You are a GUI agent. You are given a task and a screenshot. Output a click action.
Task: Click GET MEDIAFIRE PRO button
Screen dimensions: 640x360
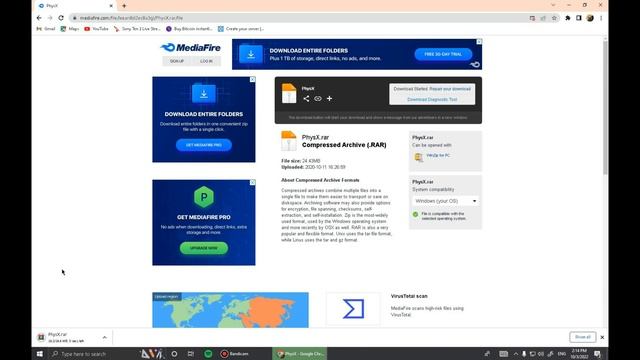pyautogui.click(x=204, y=145)
